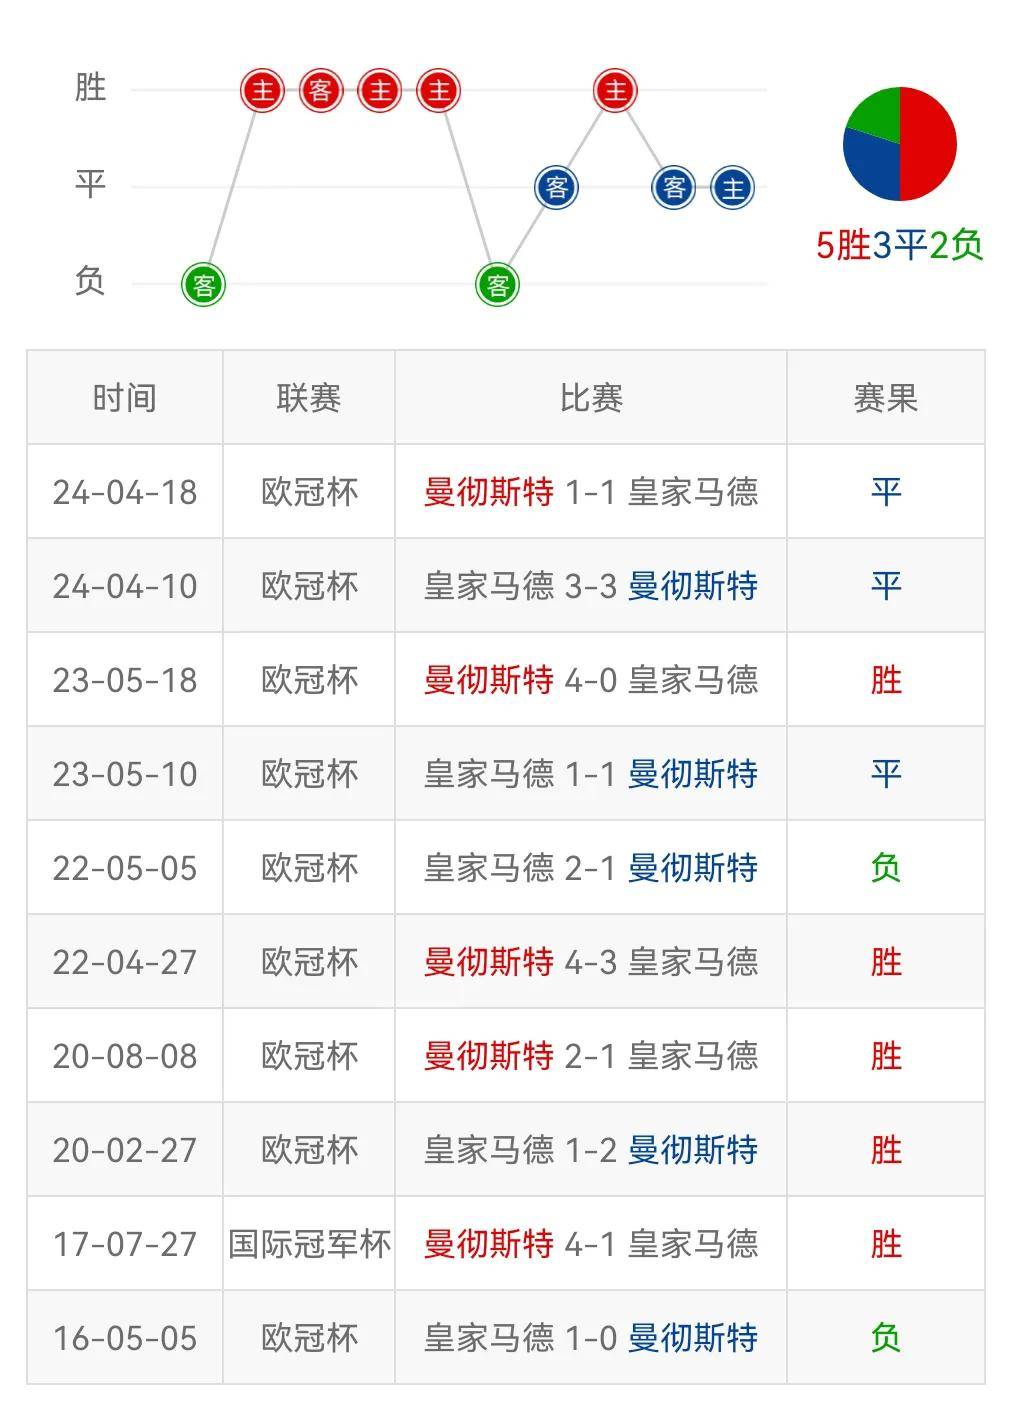Click 国际冠军杯 league in the 17-07-27 row
1014x1411 pixels.
point(309,1244)
